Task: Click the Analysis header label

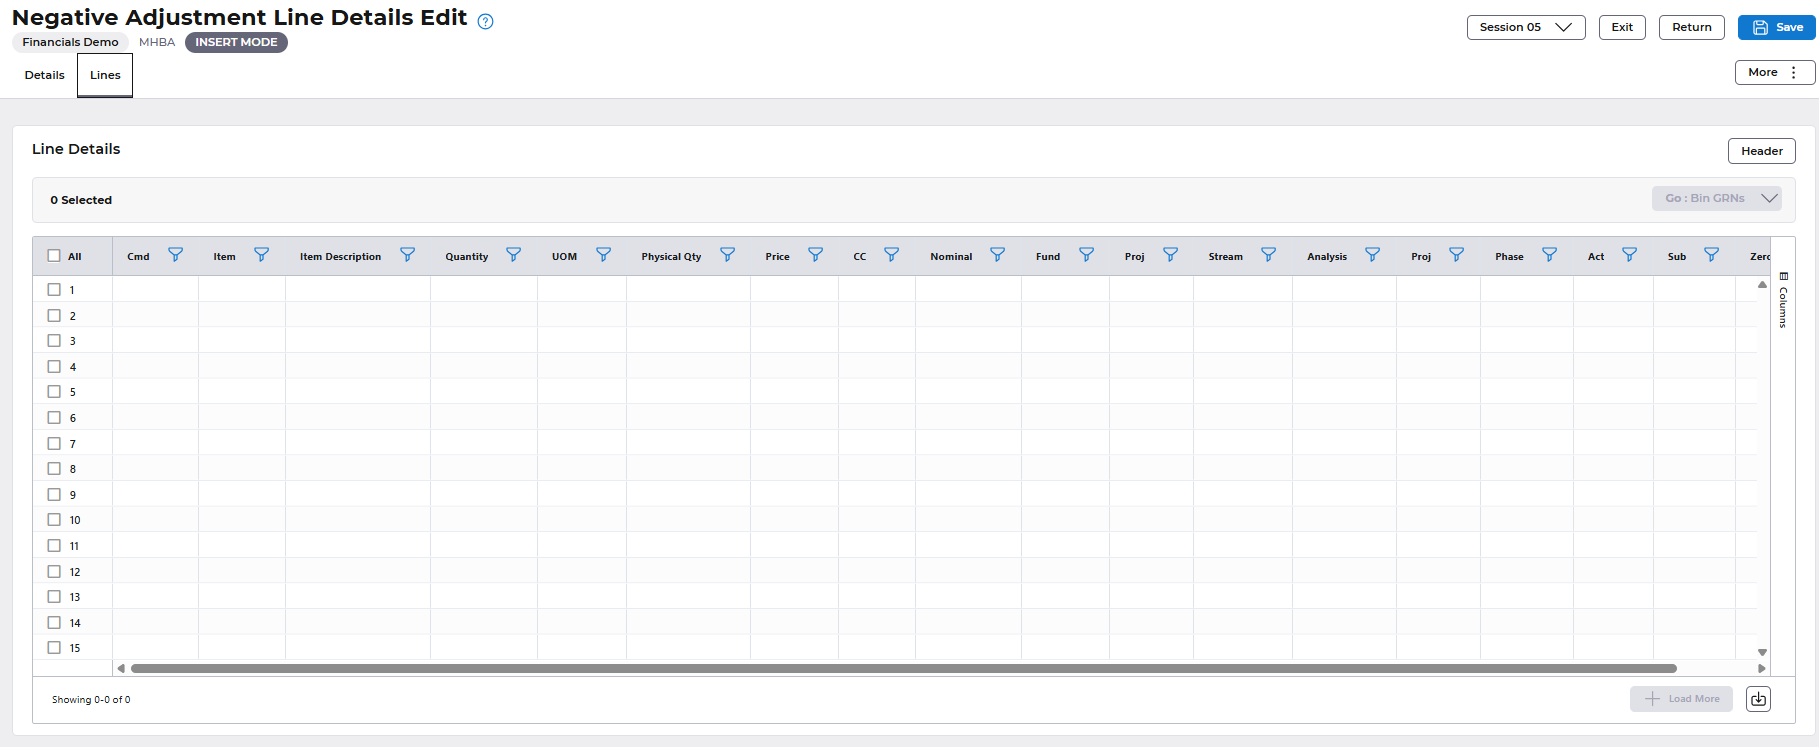Action: (x=1327, y=257)
